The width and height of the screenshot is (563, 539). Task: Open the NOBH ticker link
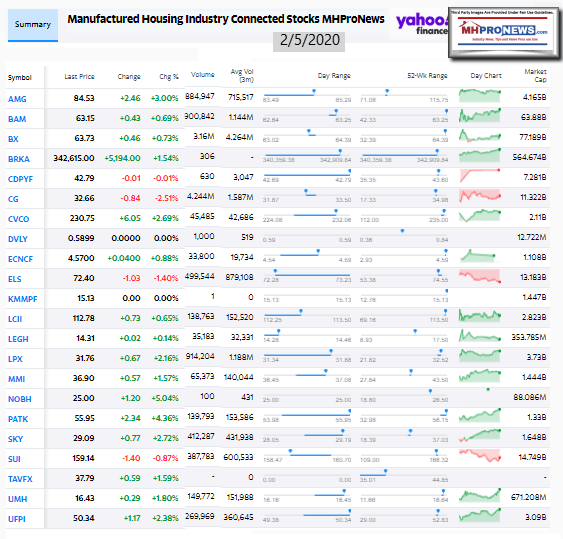tap(20, 399)
